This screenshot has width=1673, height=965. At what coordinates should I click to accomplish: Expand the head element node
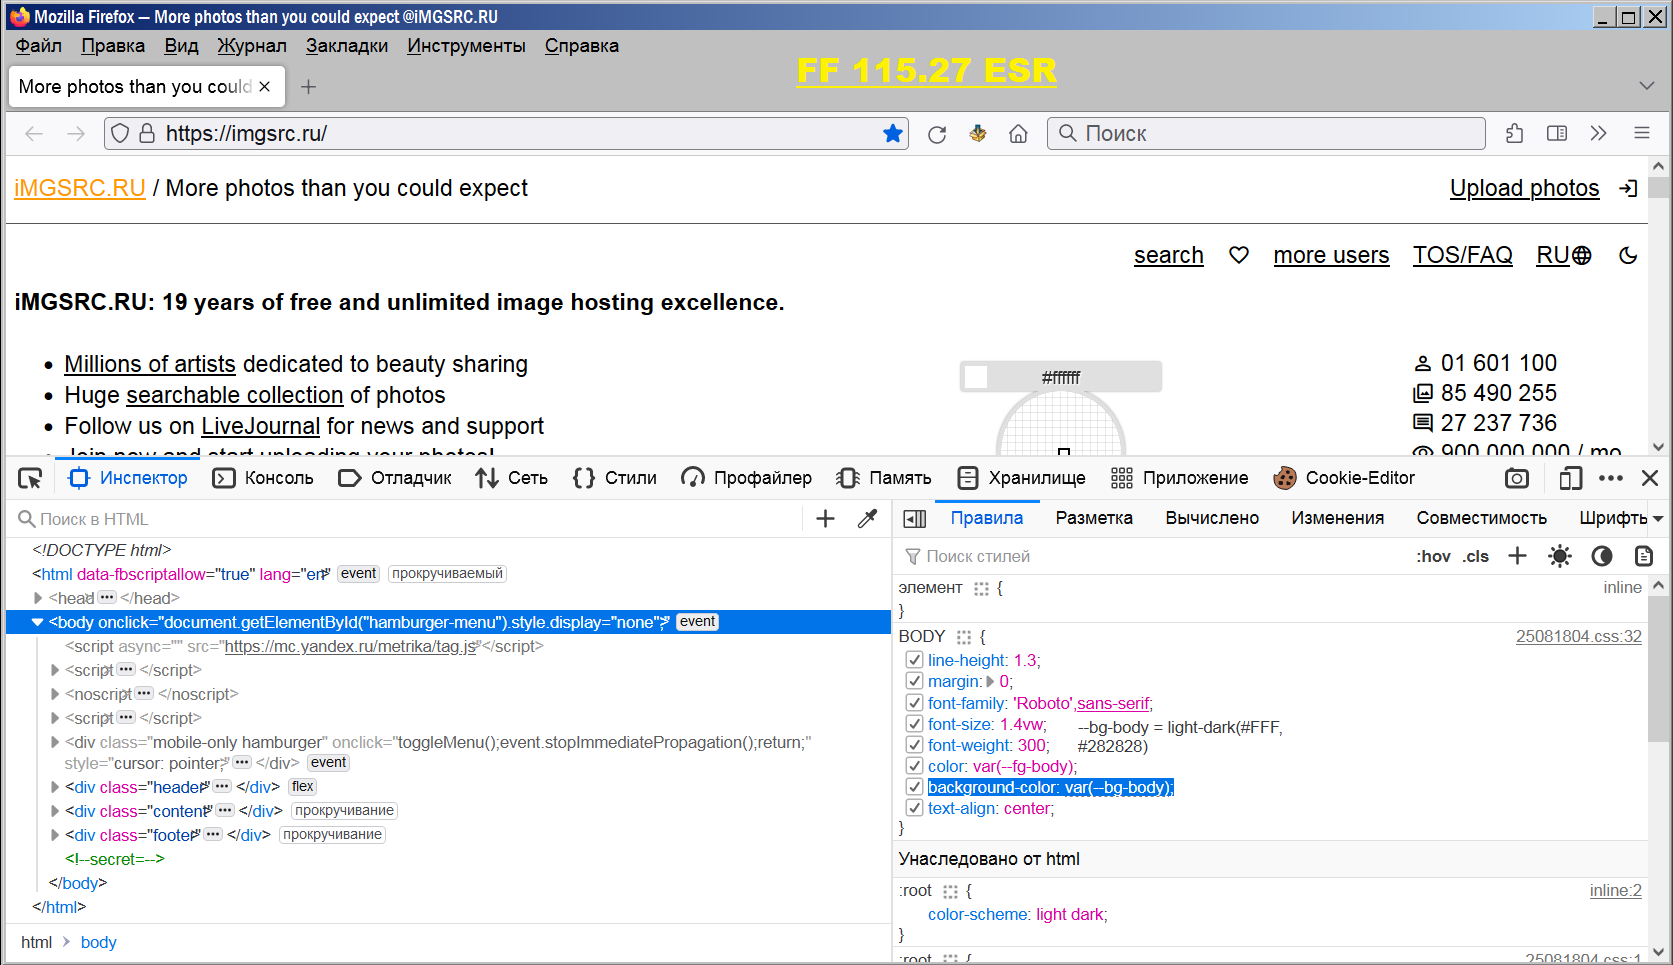(x=38, y=598)
